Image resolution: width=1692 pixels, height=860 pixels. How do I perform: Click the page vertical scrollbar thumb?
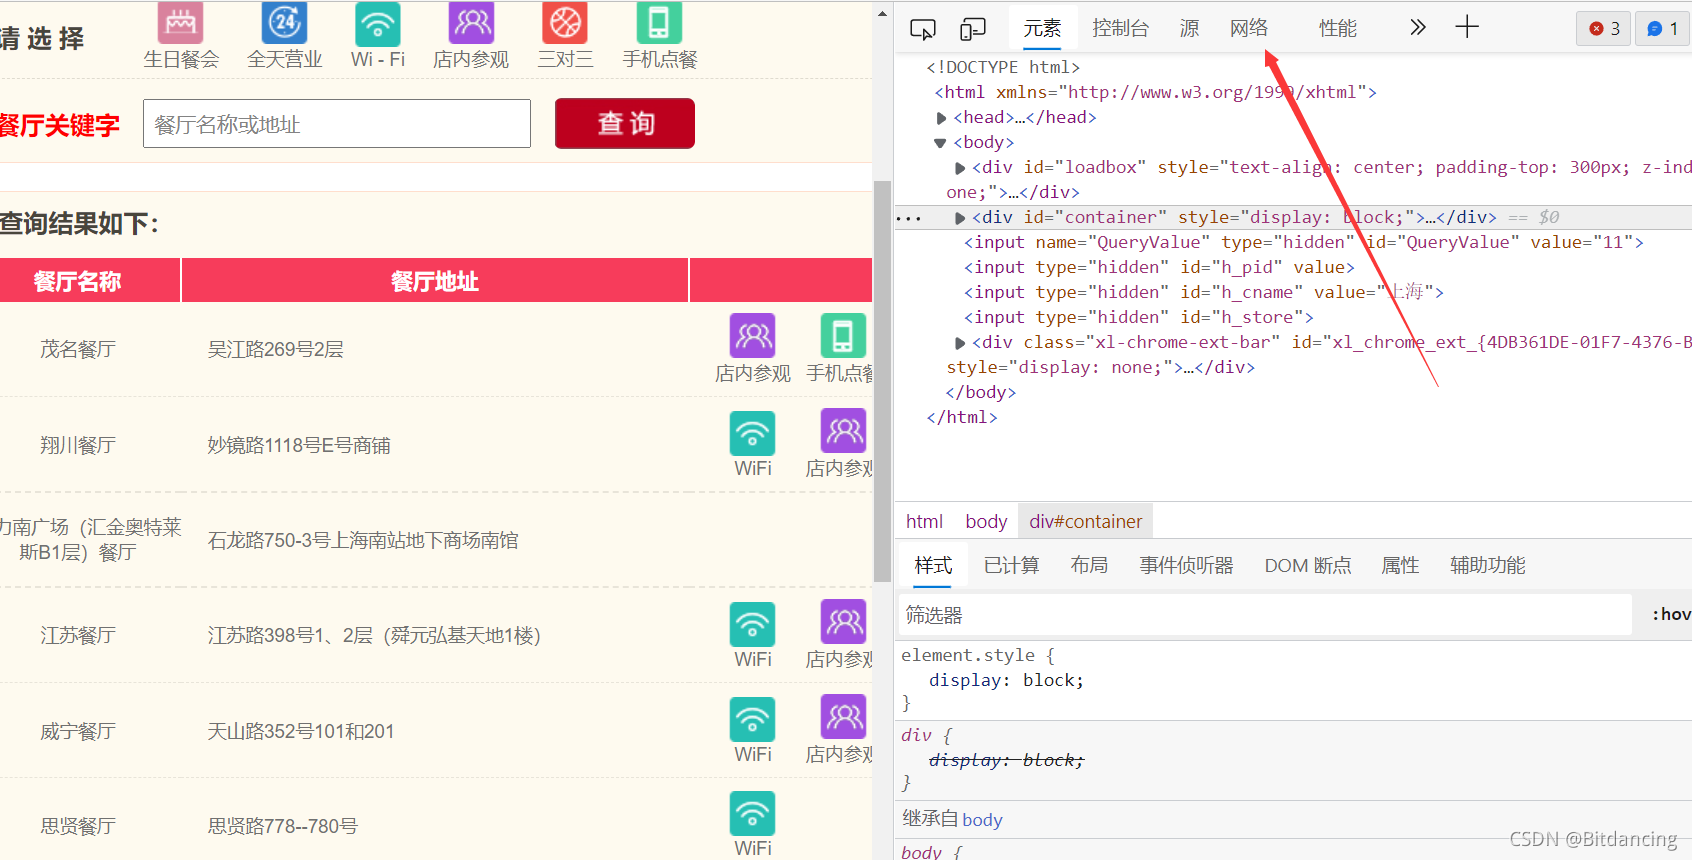click(x=881, y=380)
